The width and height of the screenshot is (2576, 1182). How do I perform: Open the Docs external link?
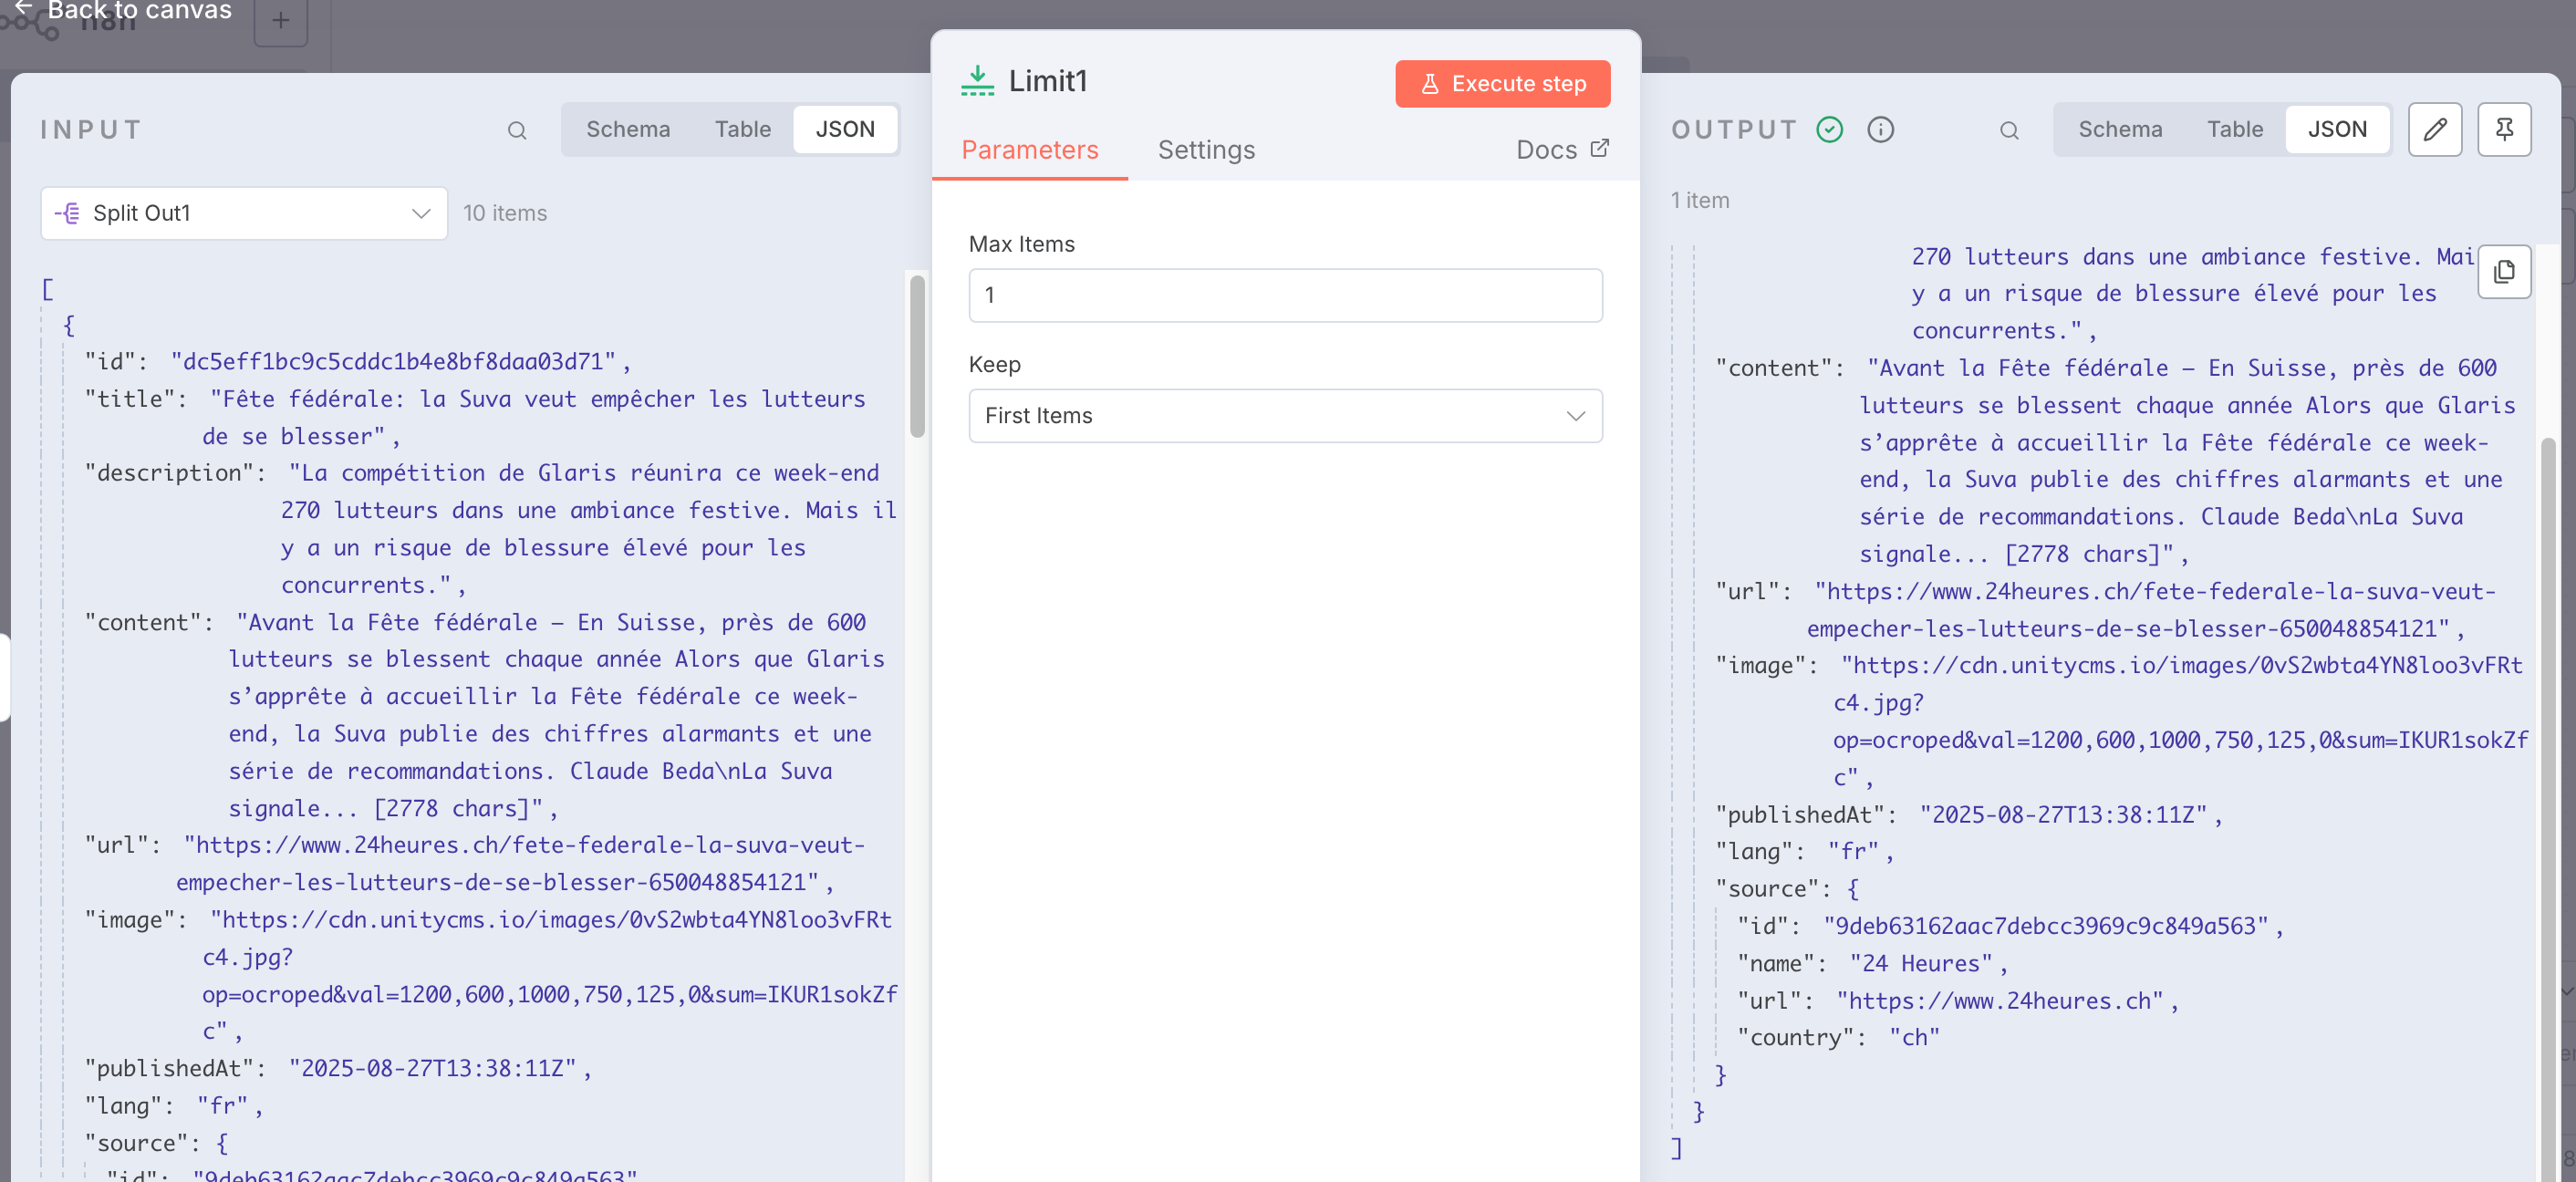[1561, 150]
